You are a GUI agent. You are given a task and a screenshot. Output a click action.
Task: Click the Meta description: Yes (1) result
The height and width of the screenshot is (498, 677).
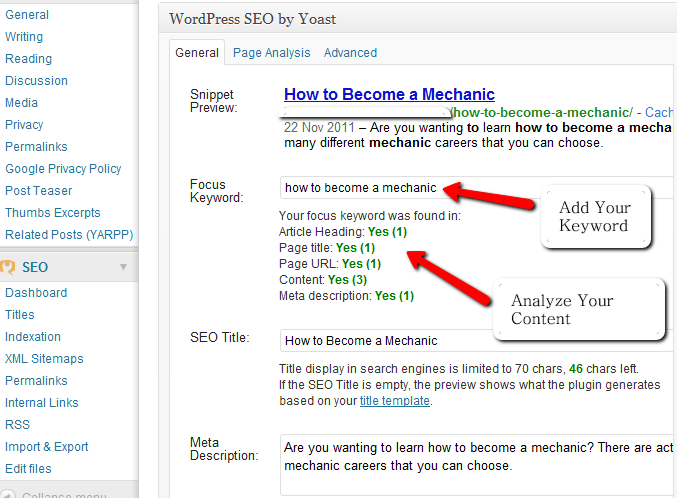346,296
